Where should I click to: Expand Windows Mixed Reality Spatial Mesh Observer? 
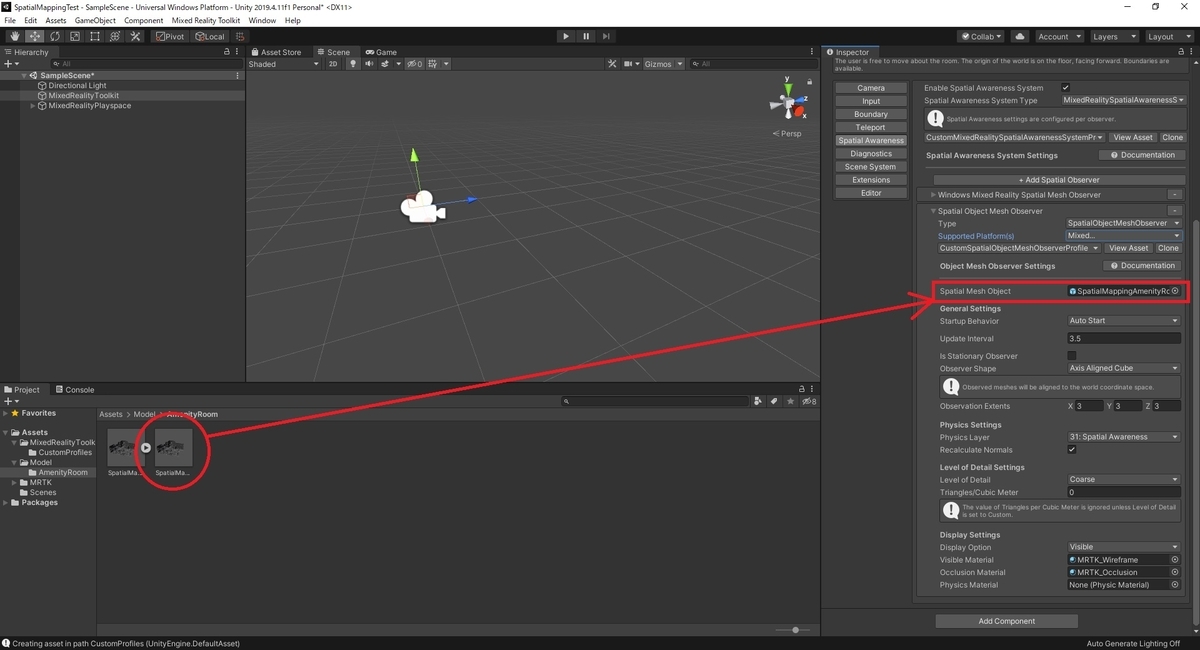point(933,195)
